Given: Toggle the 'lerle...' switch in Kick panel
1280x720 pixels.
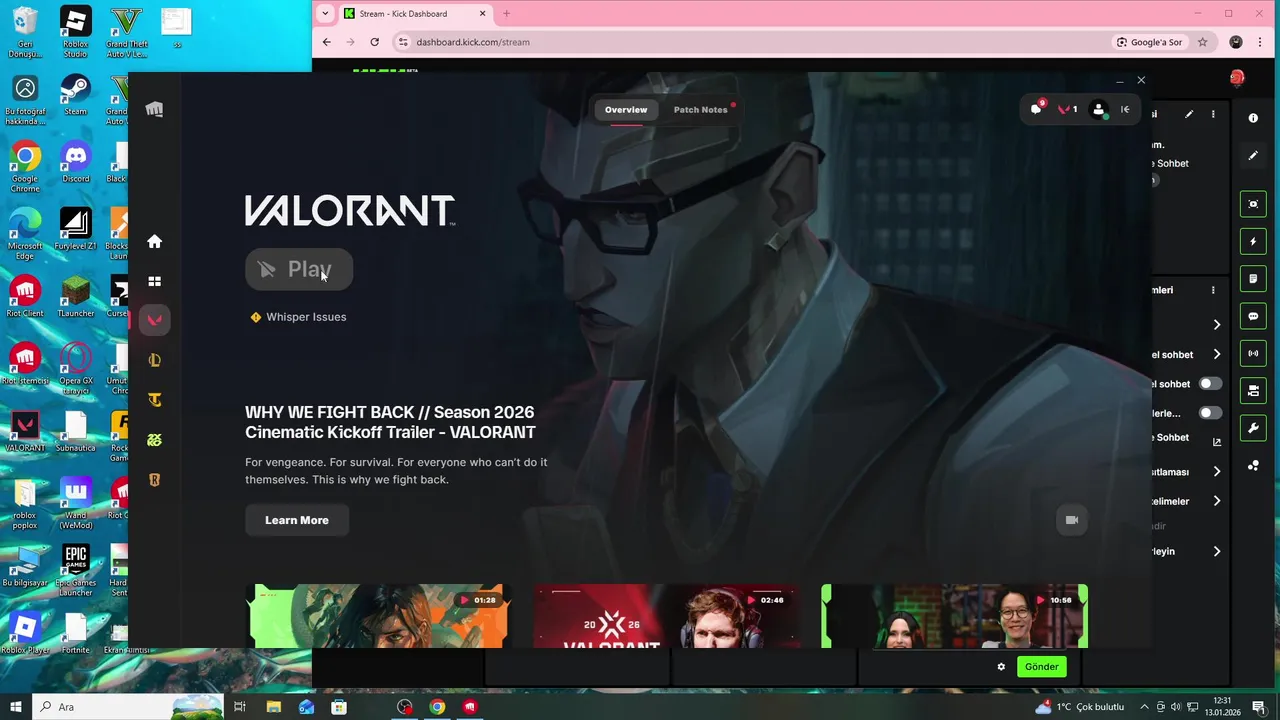Looking at the screenshot, I should pyautogui.click(x=1210, y=413).
